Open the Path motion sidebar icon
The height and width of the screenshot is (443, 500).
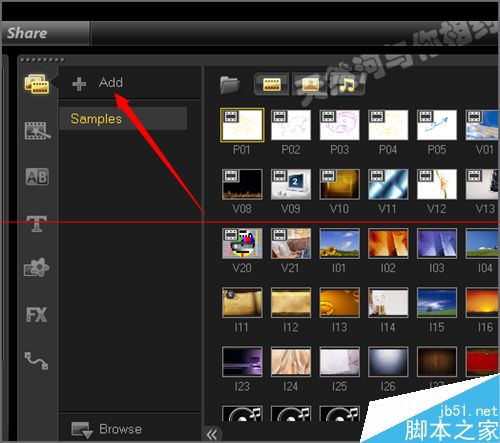coord(36,361)
